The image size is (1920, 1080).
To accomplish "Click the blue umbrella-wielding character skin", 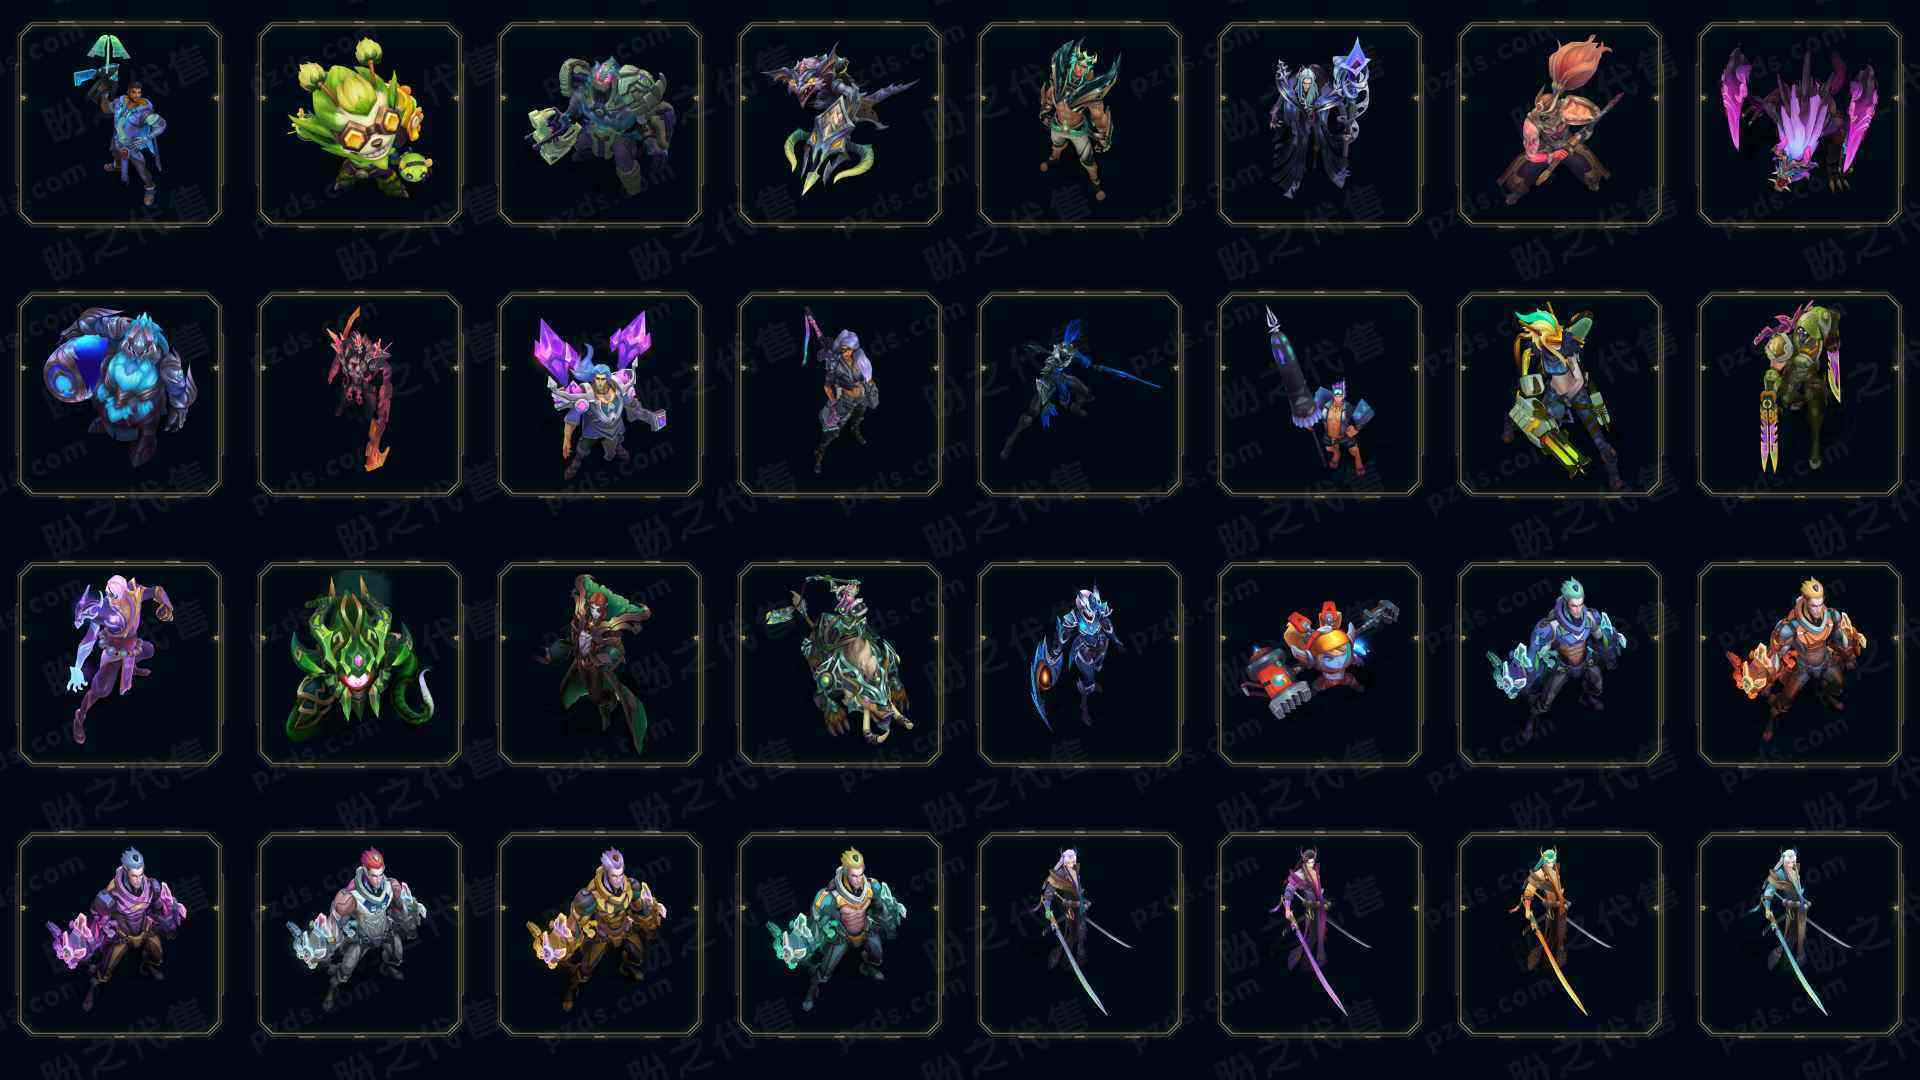I will click(120, 124).
